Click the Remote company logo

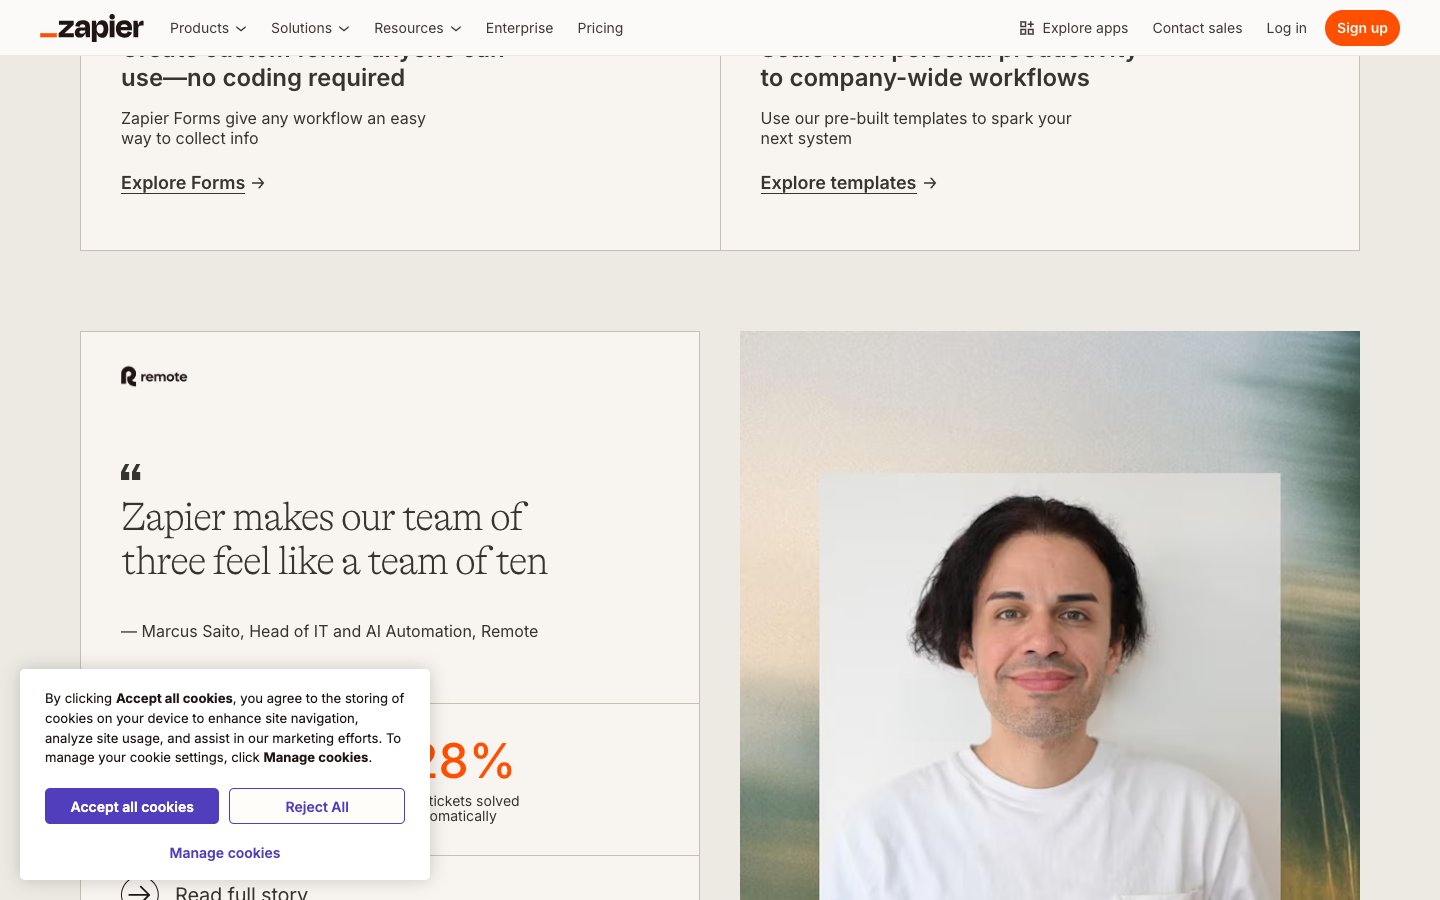[154, 377]
